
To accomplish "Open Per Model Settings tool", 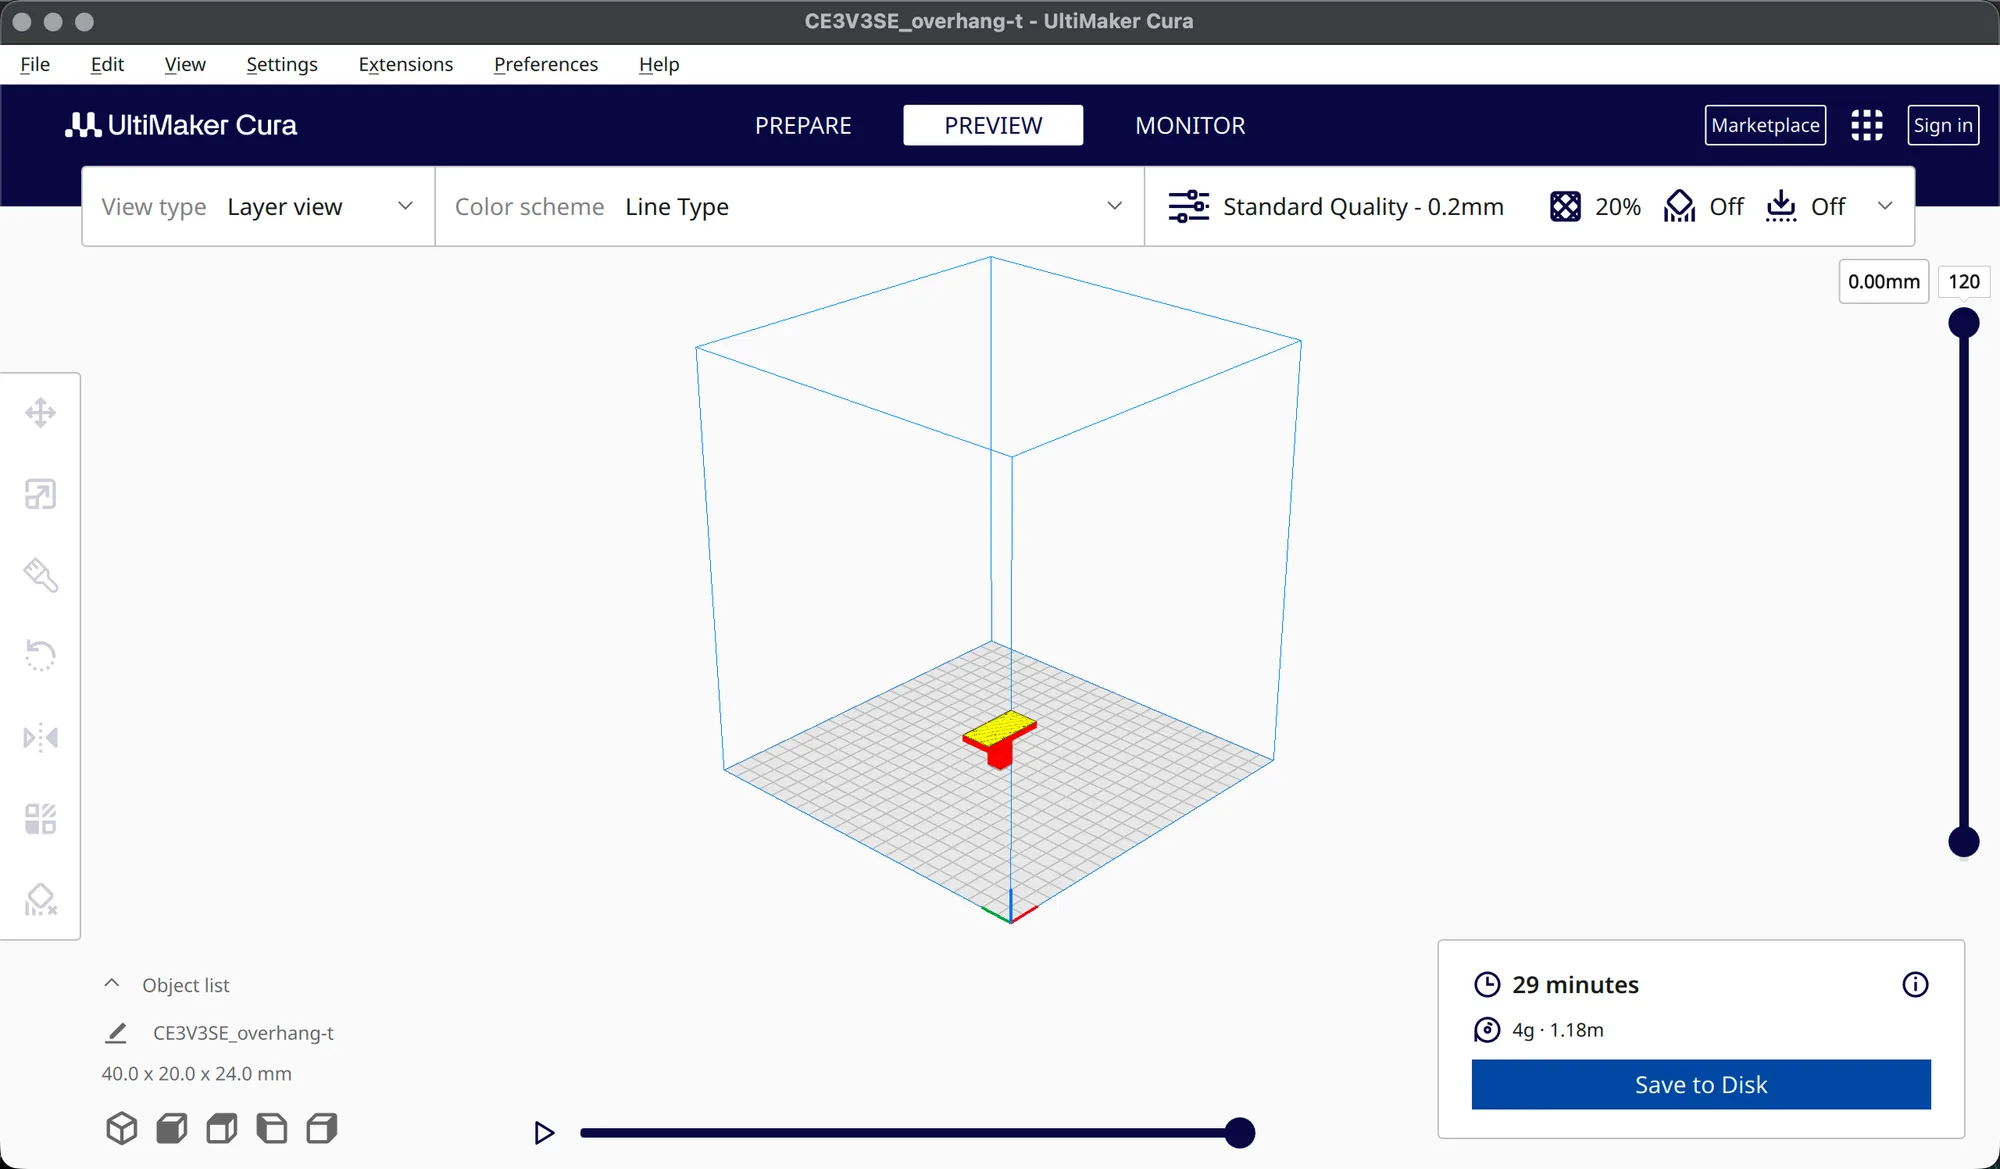I will (40, 819).
